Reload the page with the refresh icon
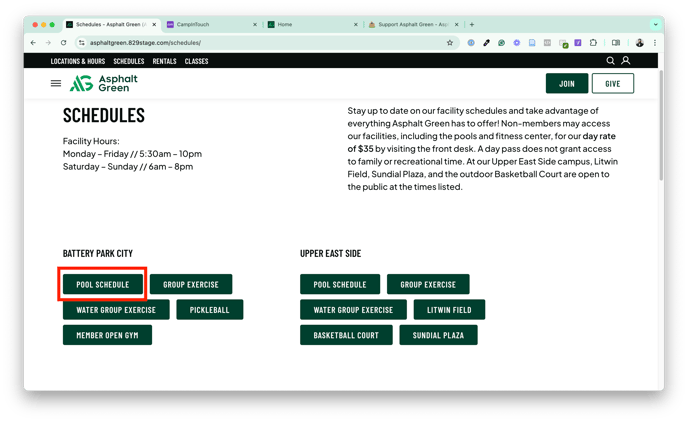 click(x=64, y=43)
